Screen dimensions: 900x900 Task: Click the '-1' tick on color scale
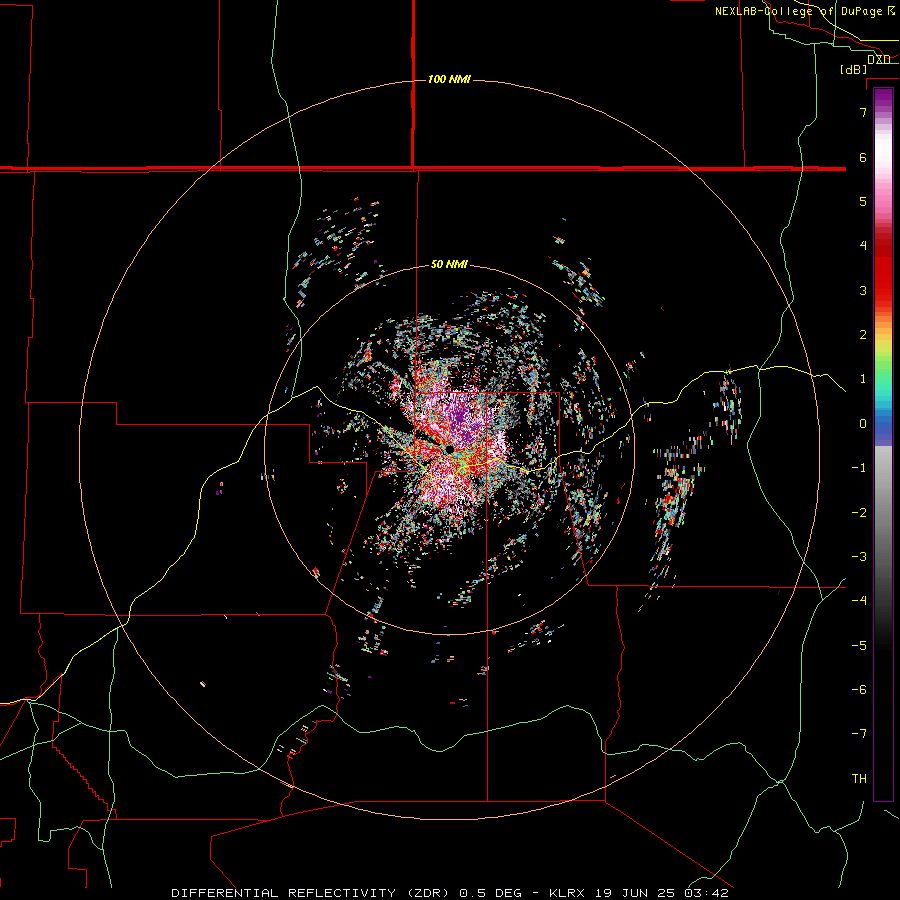(859, 467)
